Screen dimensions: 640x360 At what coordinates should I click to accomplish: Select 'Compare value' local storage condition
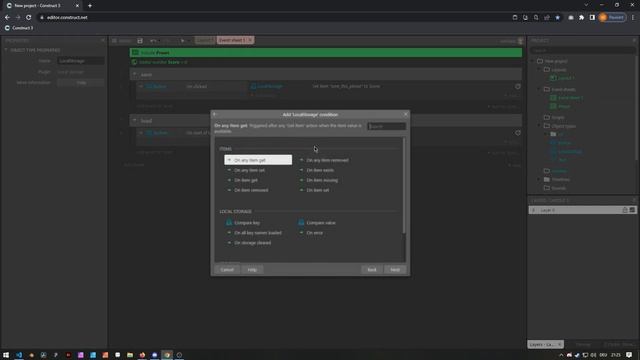tap(318, 223)
